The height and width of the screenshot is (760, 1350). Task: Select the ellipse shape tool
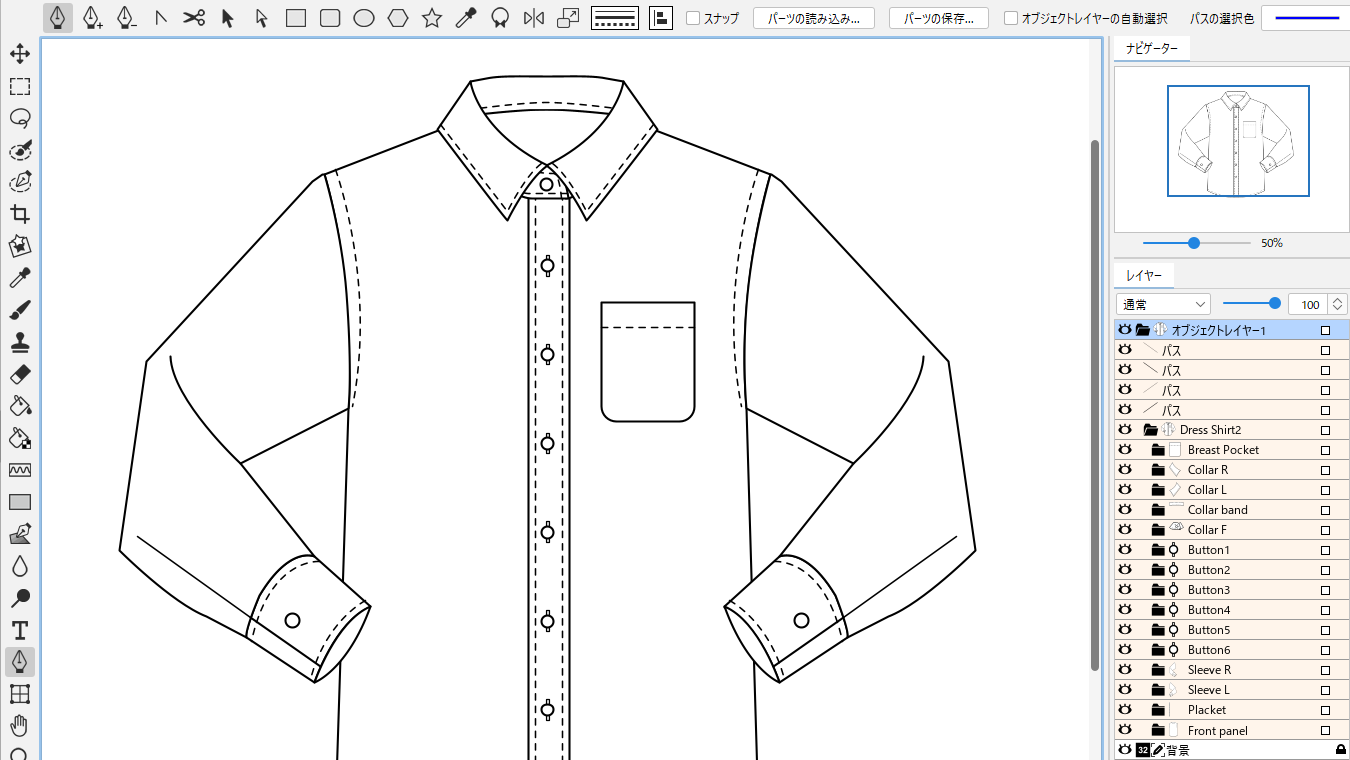click(364, 18)
